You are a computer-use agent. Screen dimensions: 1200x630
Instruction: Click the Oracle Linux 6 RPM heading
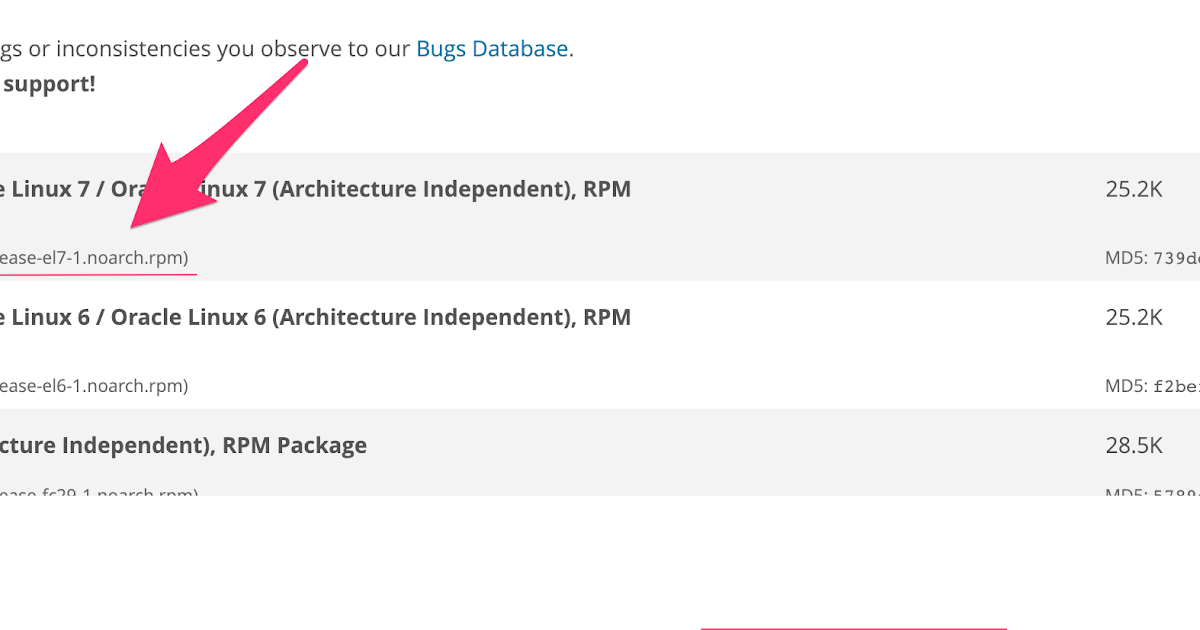tap(315, 317)
